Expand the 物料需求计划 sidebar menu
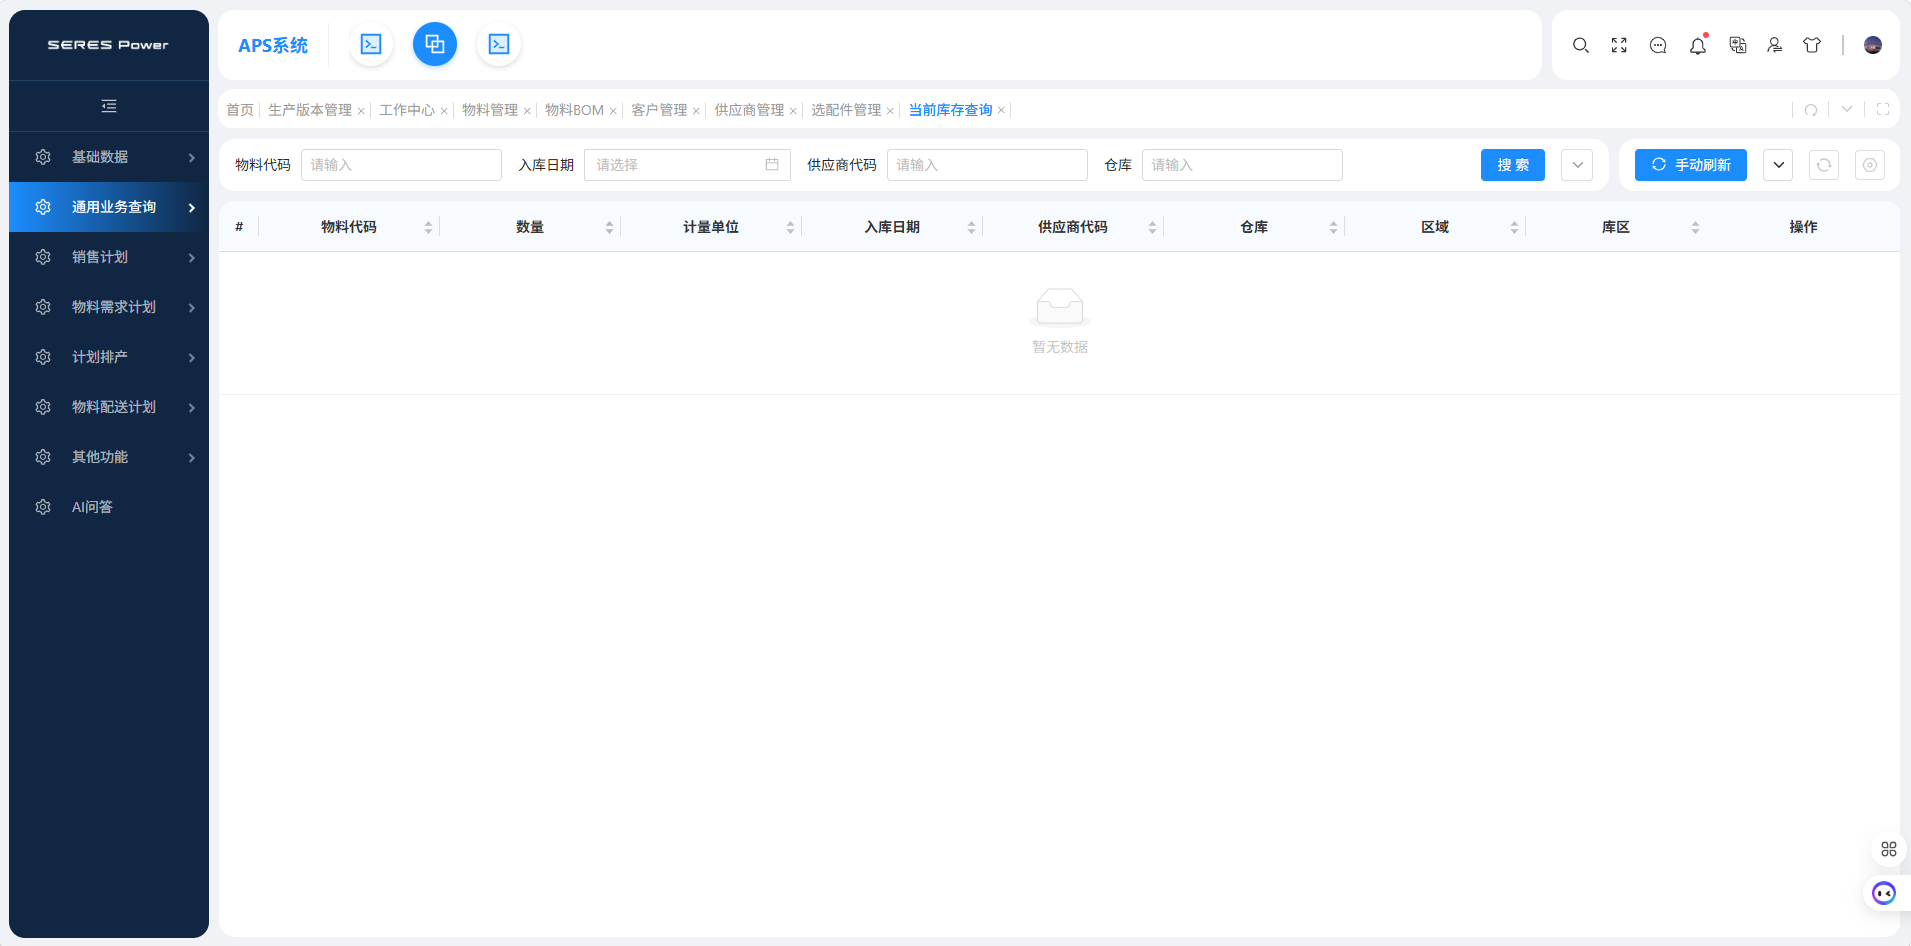1911x946 pixels. tap(109, 307)
